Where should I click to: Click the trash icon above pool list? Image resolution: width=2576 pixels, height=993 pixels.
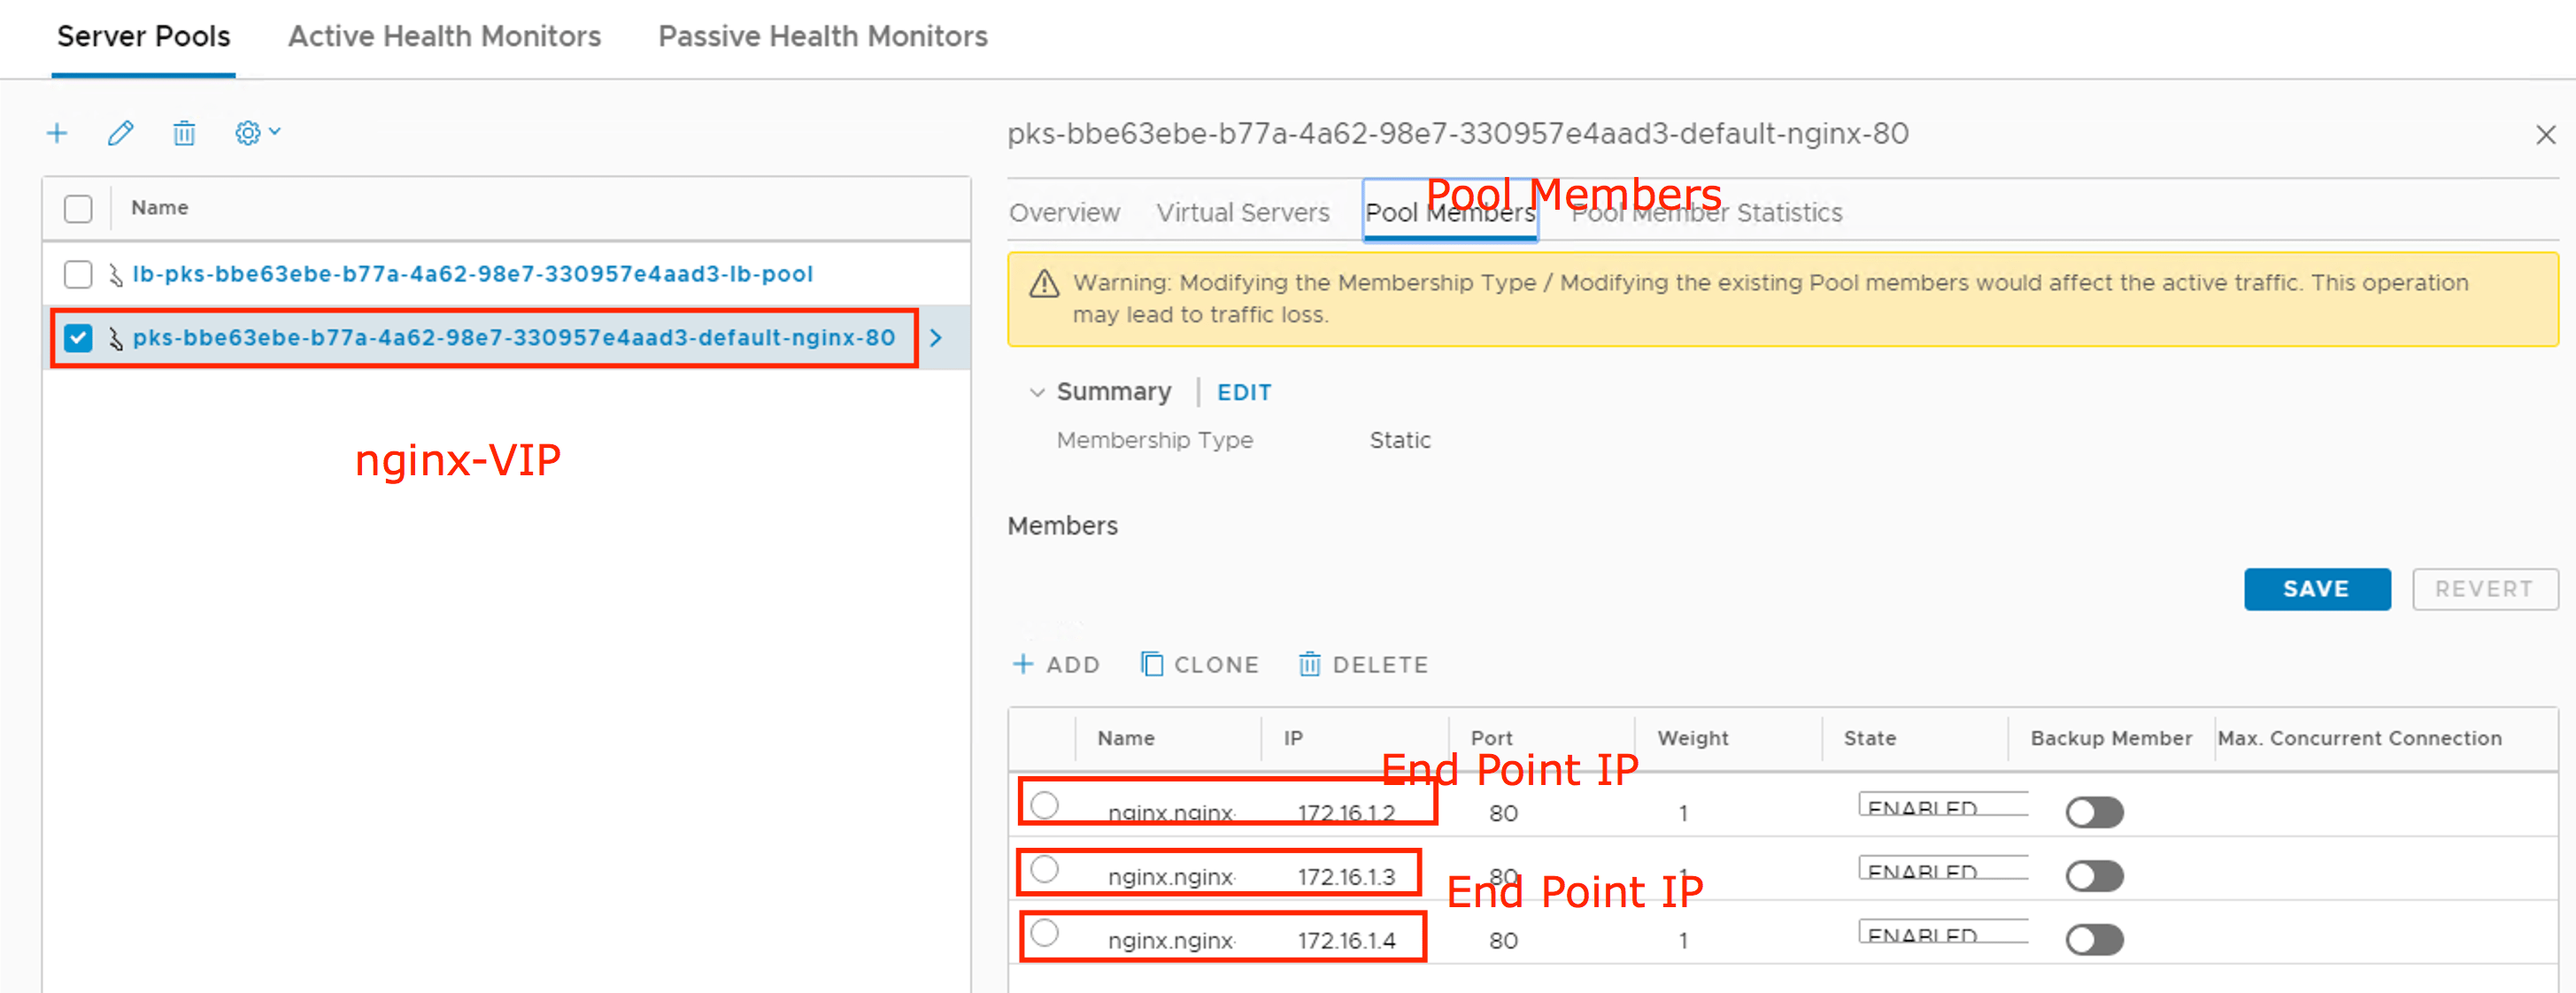(184, 133)
